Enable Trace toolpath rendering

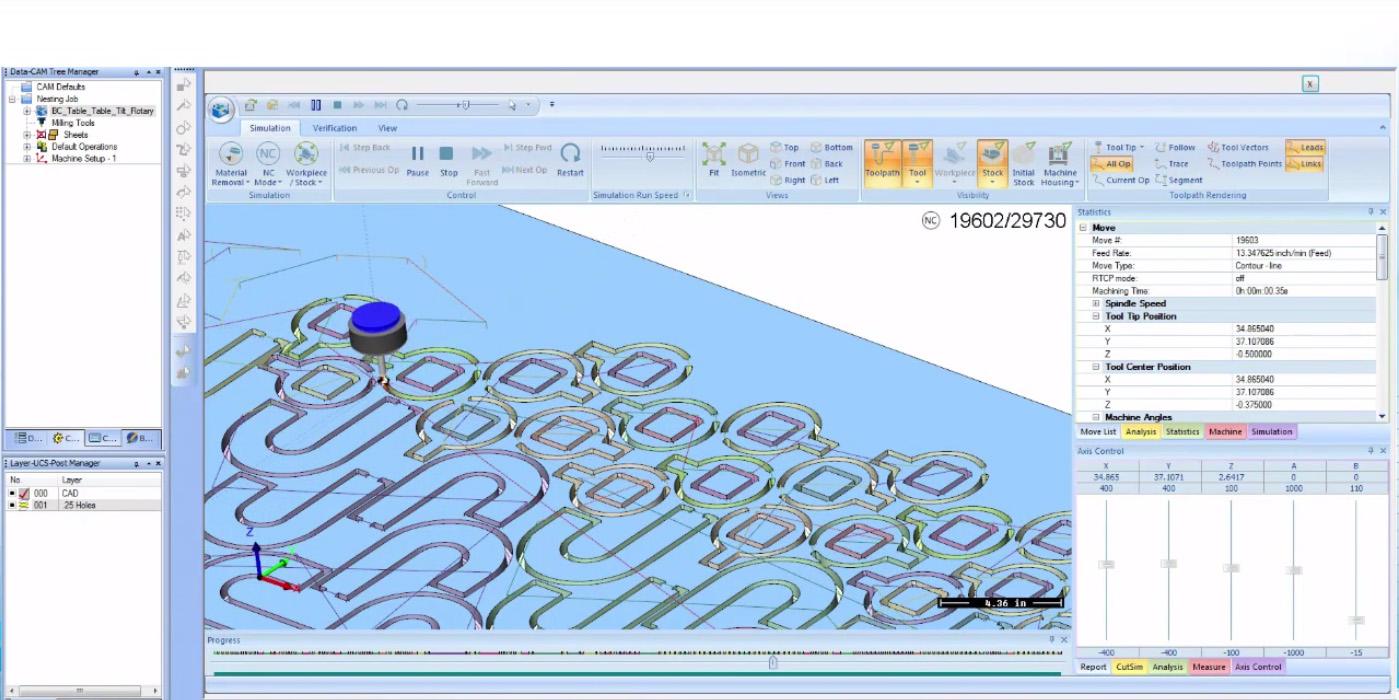tap(1172, 164)
